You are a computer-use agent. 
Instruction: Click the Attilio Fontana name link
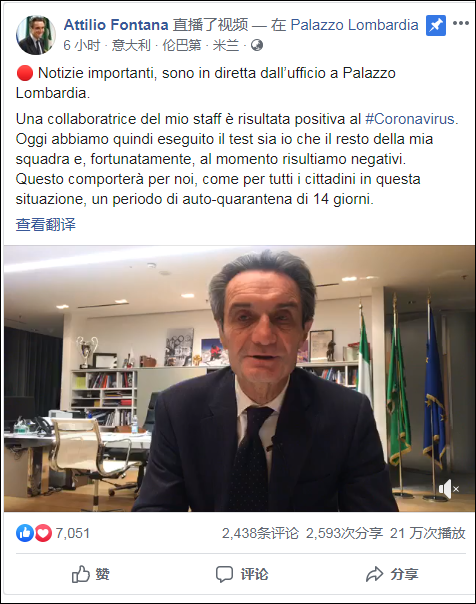tap(116, 25)
